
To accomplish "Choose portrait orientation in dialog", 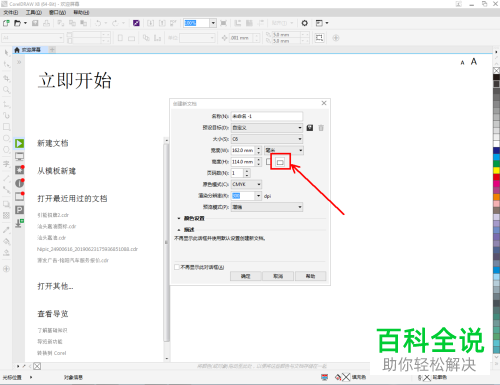I will [x=269, y=162].
